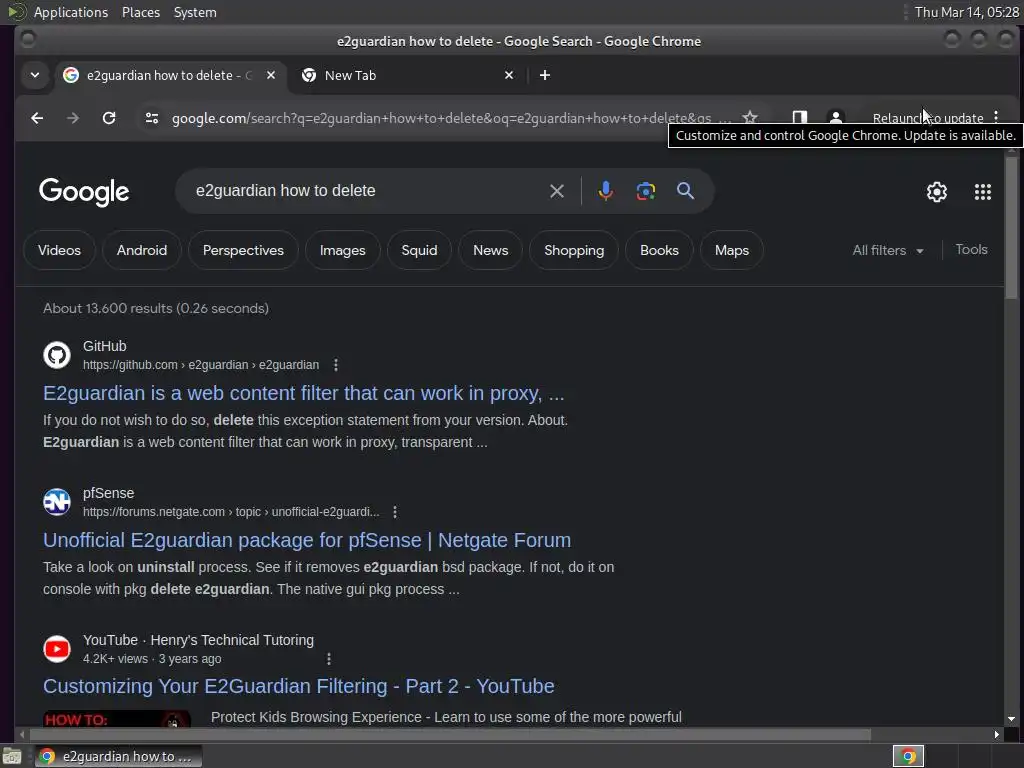The width and height of the screenshot is (1024, 768).
Task: Select the Chrome taskbar window button
Action: tap(118, 756)
